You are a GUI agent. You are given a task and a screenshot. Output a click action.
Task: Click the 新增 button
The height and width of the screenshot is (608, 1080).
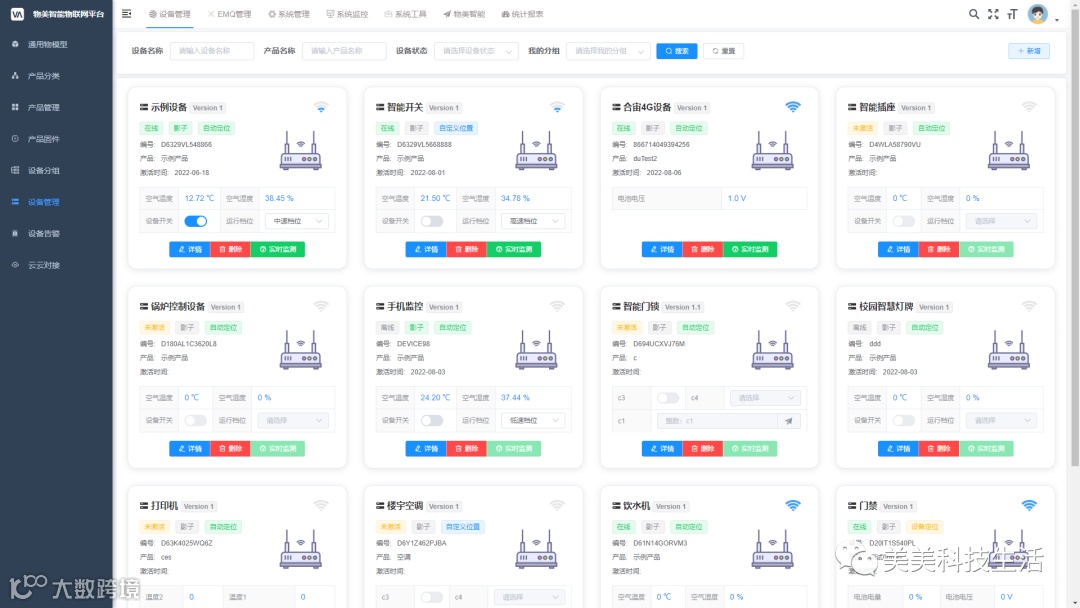[x=1029, y=51]
